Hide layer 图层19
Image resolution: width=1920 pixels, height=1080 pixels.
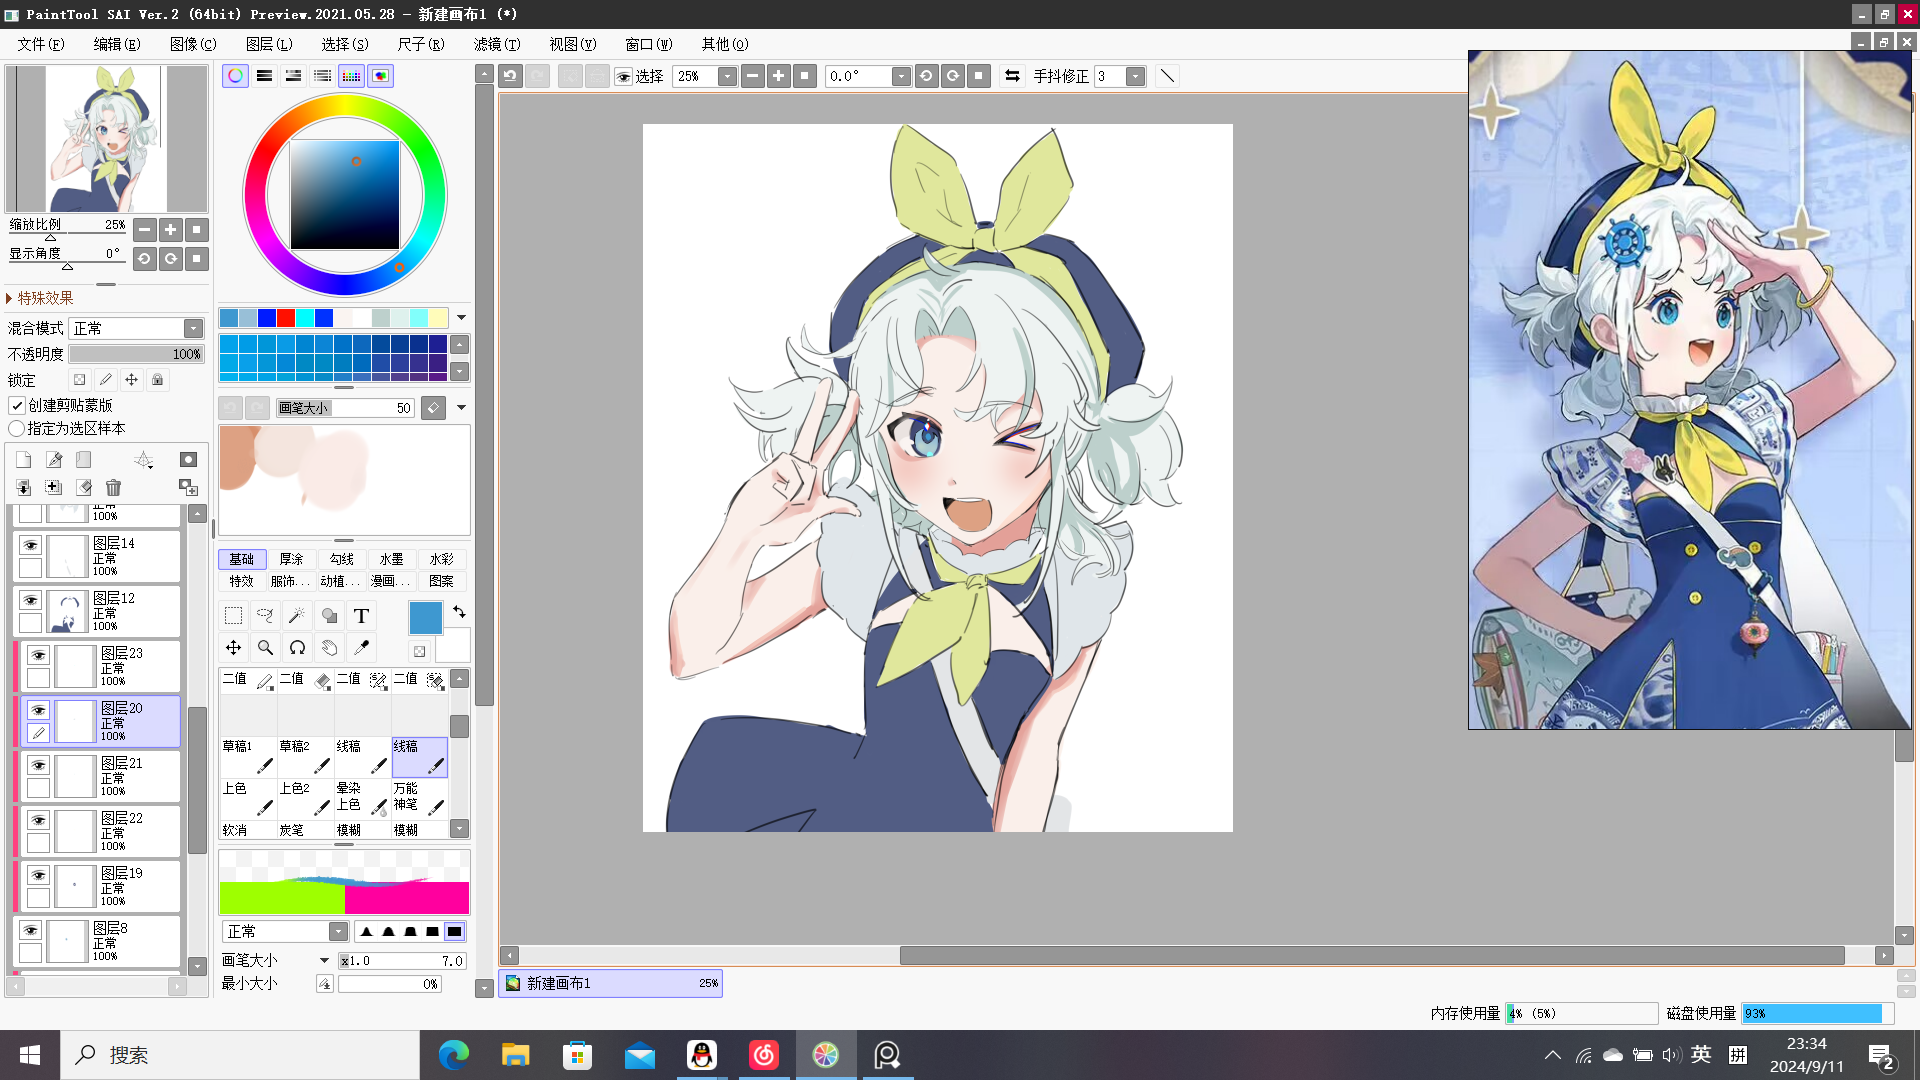(39, 875)
